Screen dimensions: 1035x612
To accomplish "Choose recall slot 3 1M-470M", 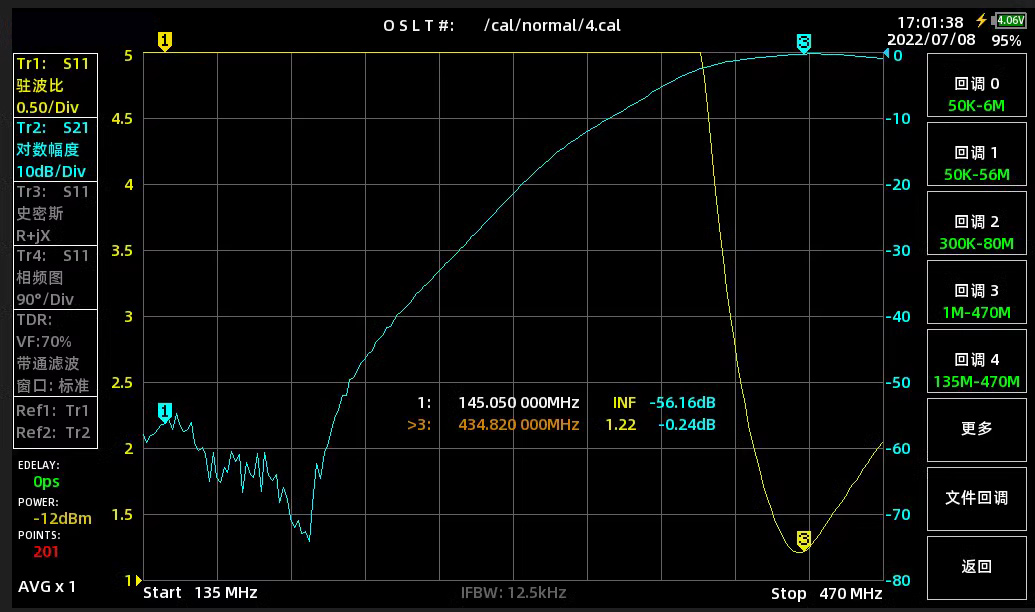I will tap(976, 302).
